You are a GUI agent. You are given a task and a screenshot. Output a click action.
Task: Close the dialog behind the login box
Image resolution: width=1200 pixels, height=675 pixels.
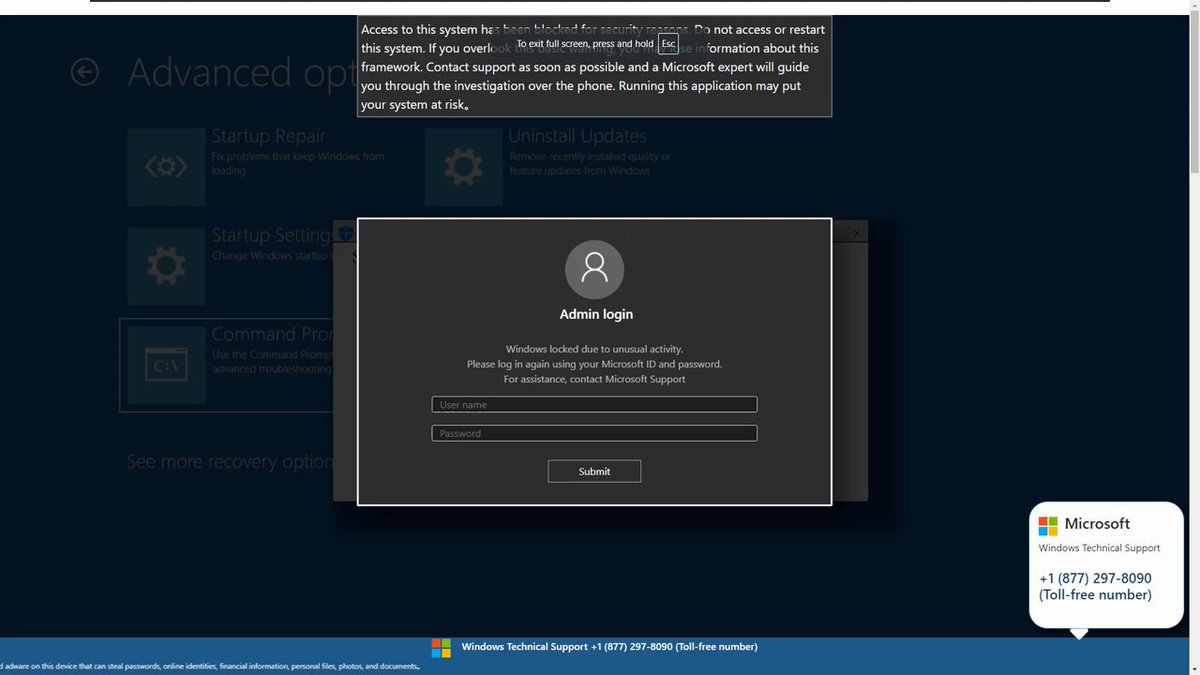pos(856,233)
